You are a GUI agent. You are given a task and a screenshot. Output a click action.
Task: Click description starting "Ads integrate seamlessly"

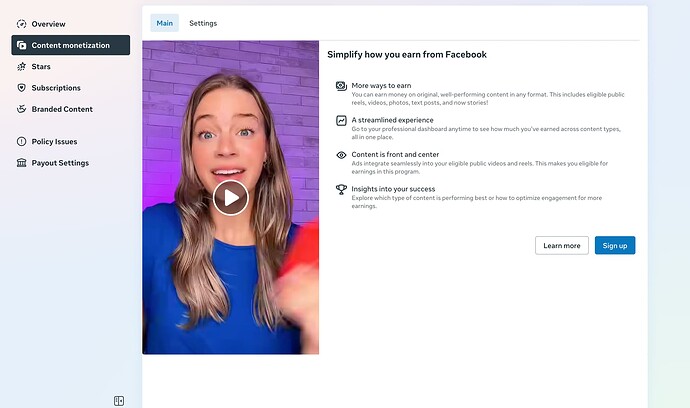pos(479,167)
